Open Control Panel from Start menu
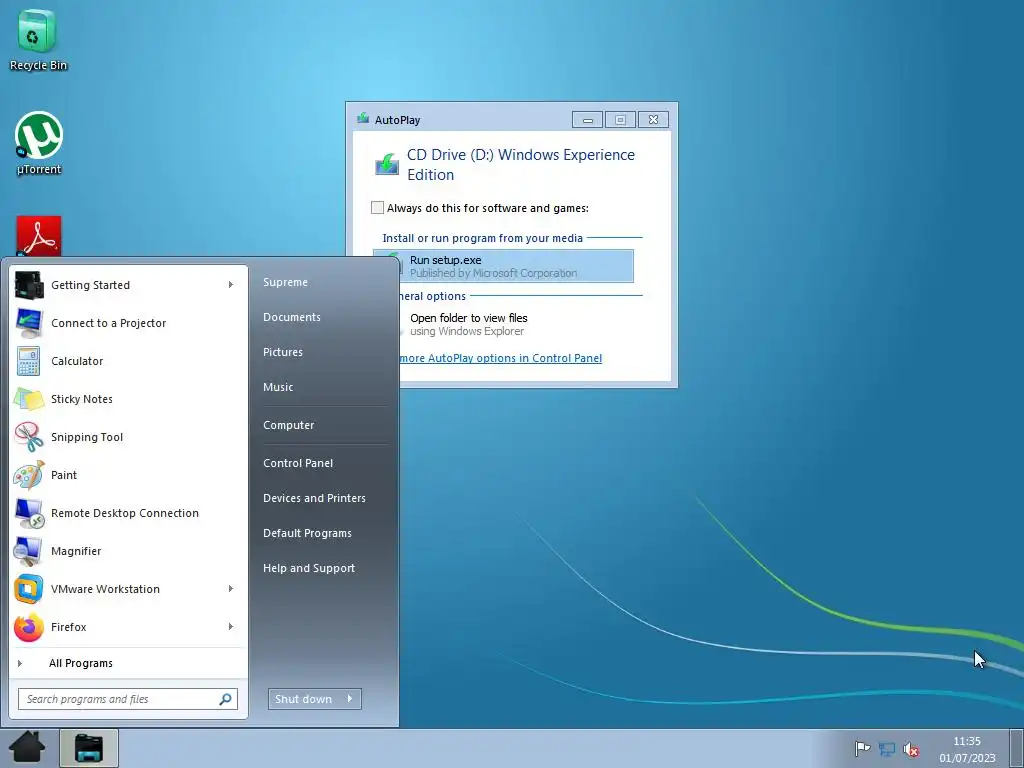 (x=298, y=463)
